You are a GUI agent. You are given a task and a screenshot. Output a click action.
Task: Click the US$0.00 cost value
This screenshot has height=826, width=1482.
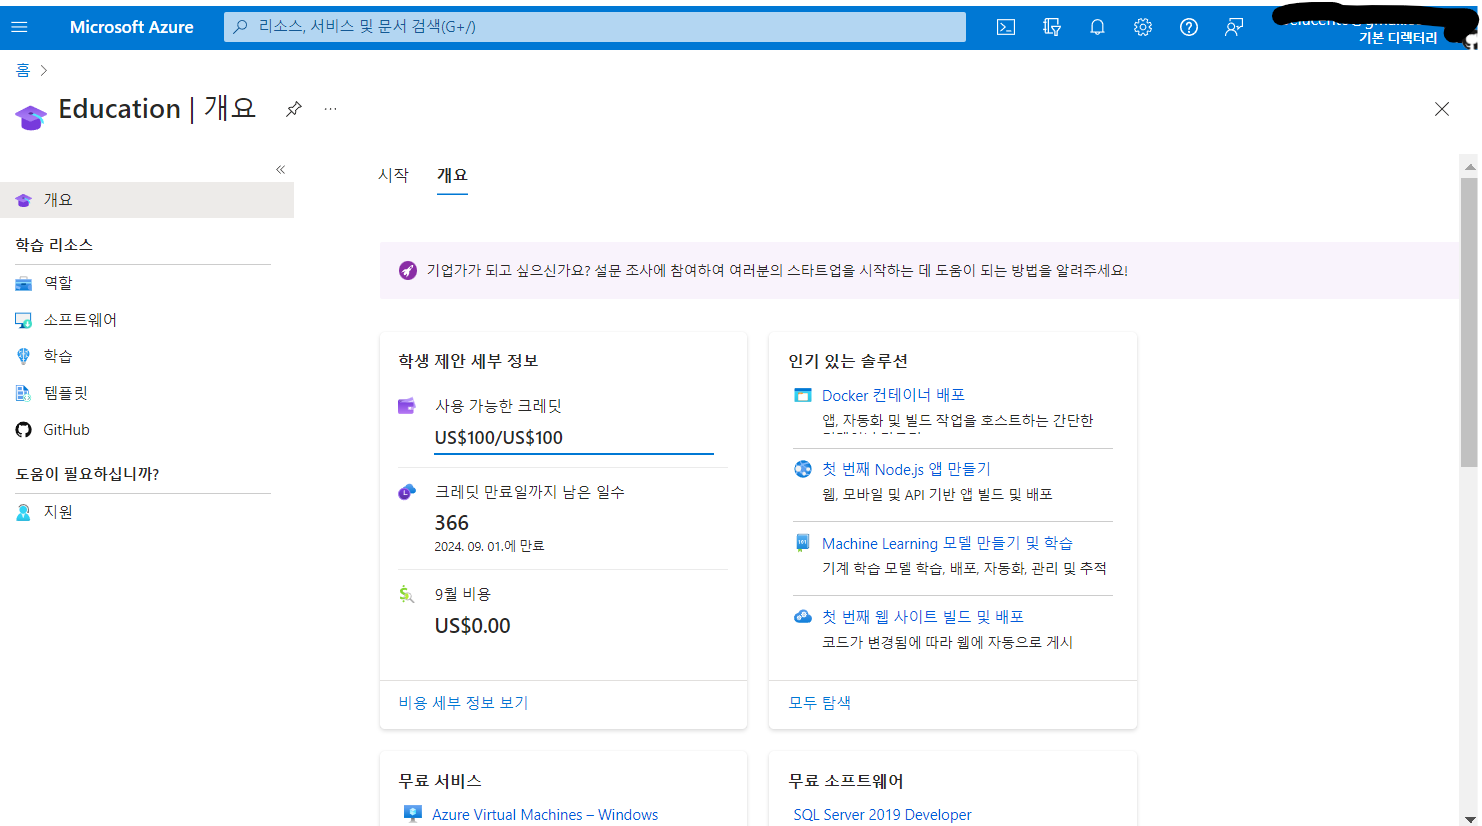point(473,626)
